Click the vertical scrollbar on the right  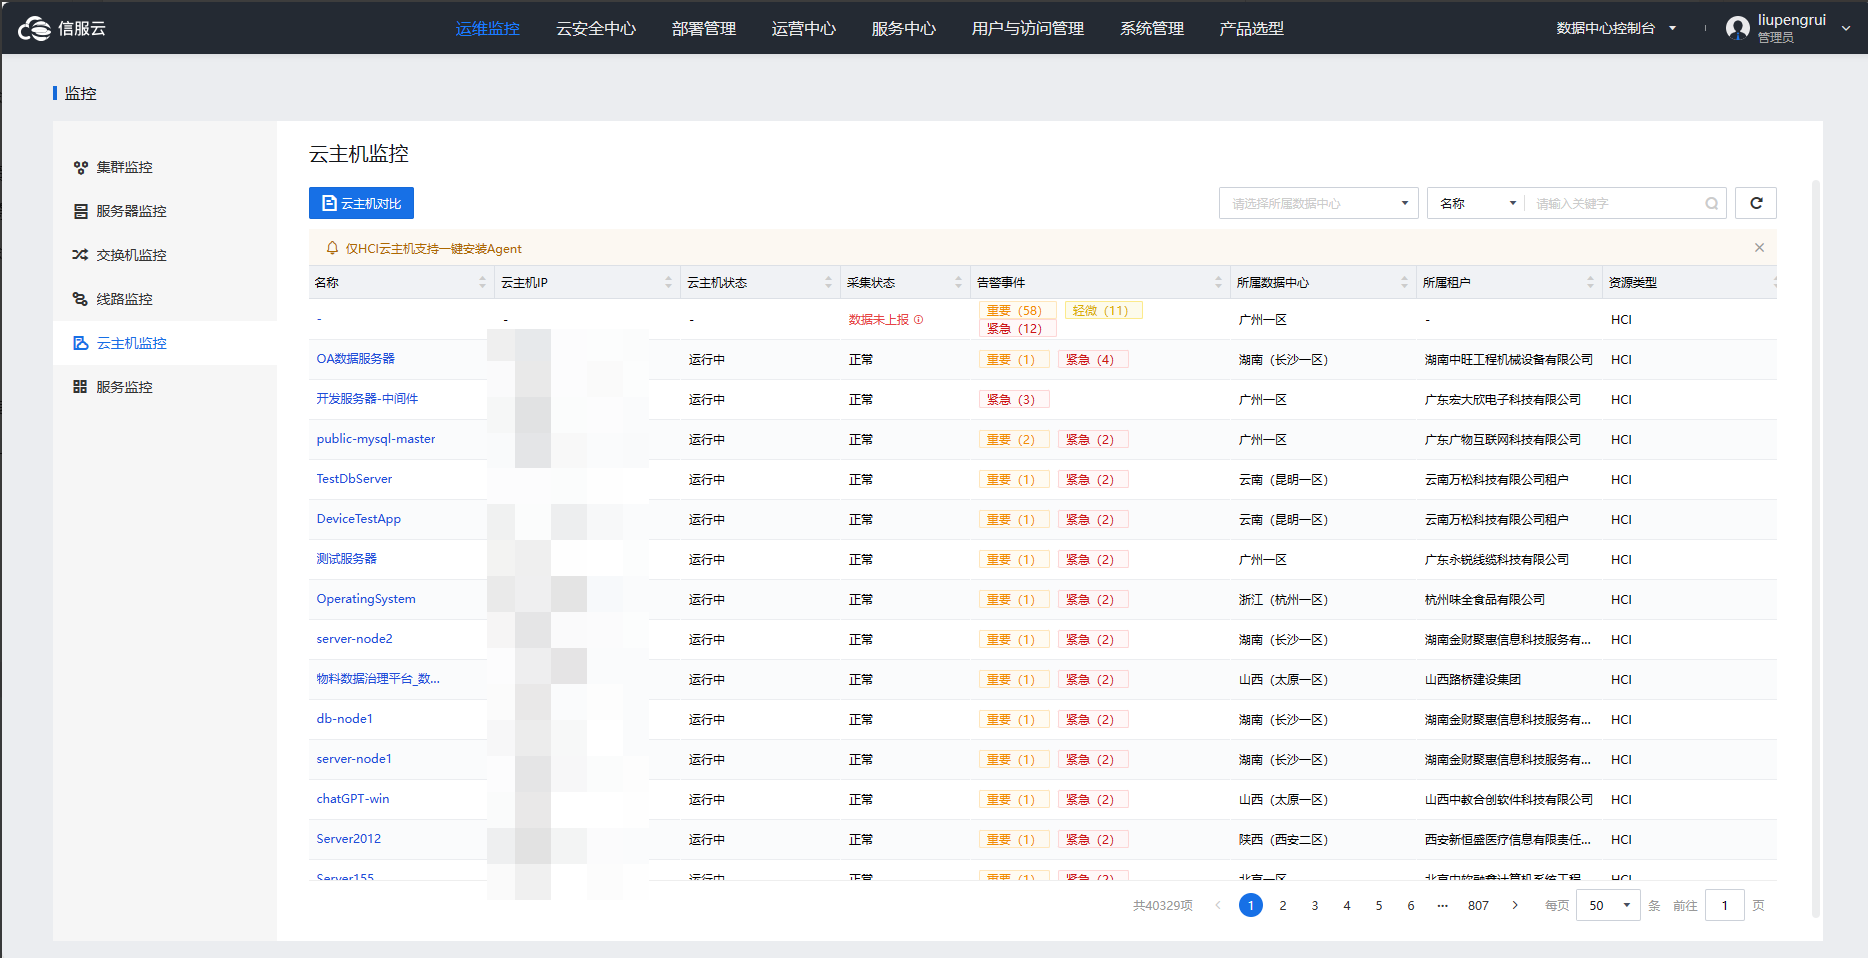[1815, 548]
